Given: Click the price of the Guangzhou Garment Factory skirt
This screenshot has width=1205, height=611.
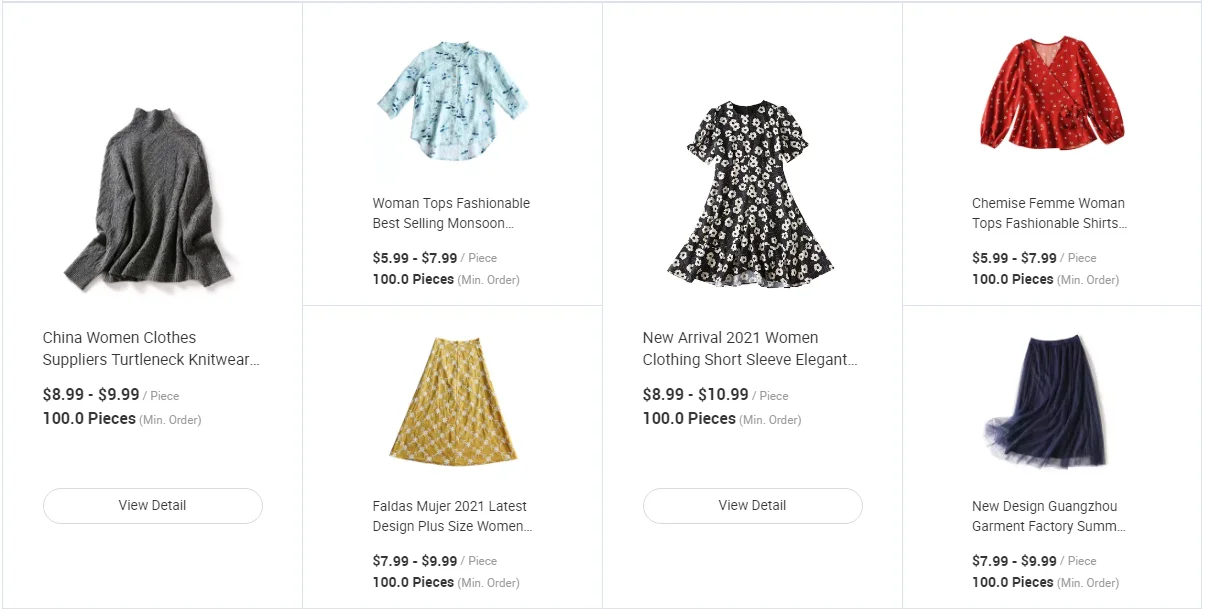Looking at the screenshot, I should (1014, 561).
